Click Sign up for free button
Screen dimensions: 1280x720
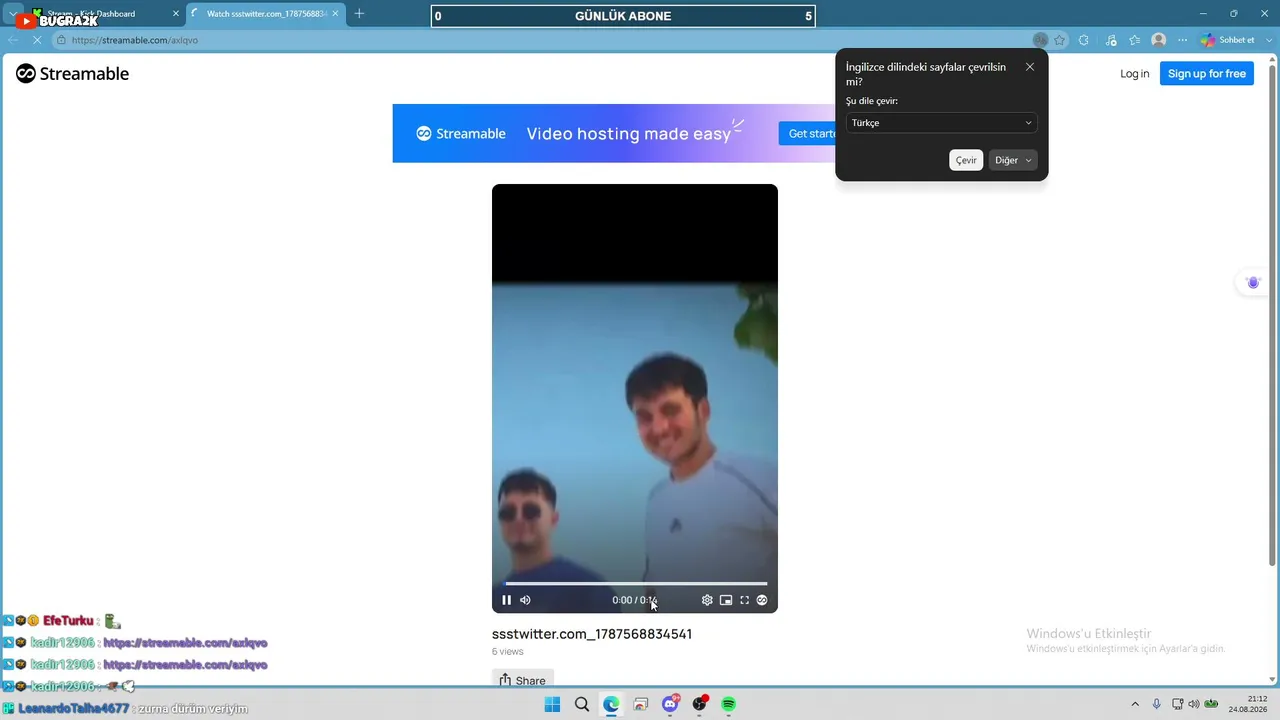pyautogui.click(x=1206, y=73)
